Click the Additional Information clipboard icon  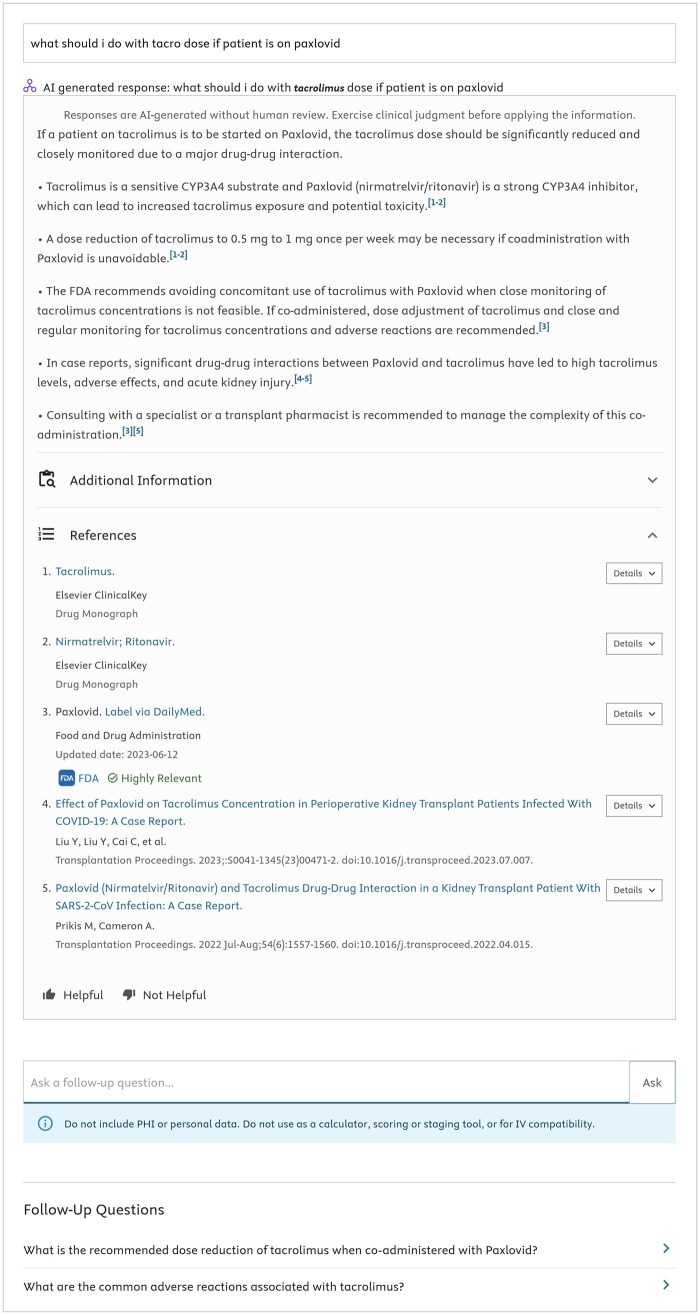(47, 479)
